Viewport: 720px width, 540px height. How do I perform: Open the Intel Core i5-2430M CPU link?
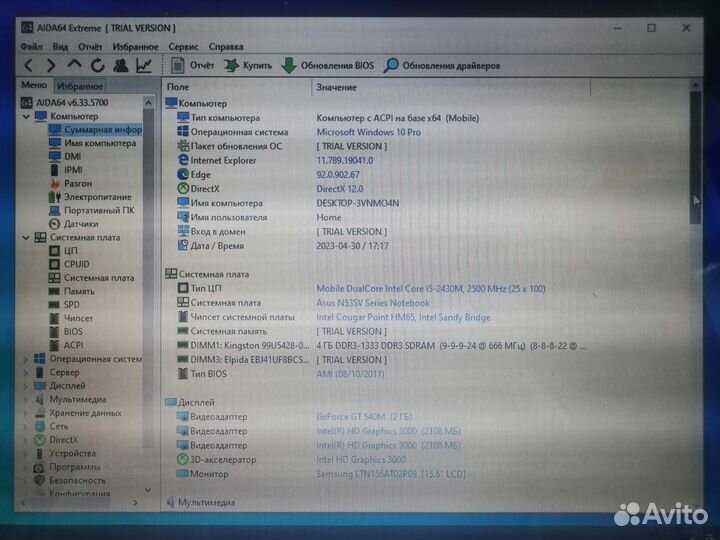click(431, 289)
